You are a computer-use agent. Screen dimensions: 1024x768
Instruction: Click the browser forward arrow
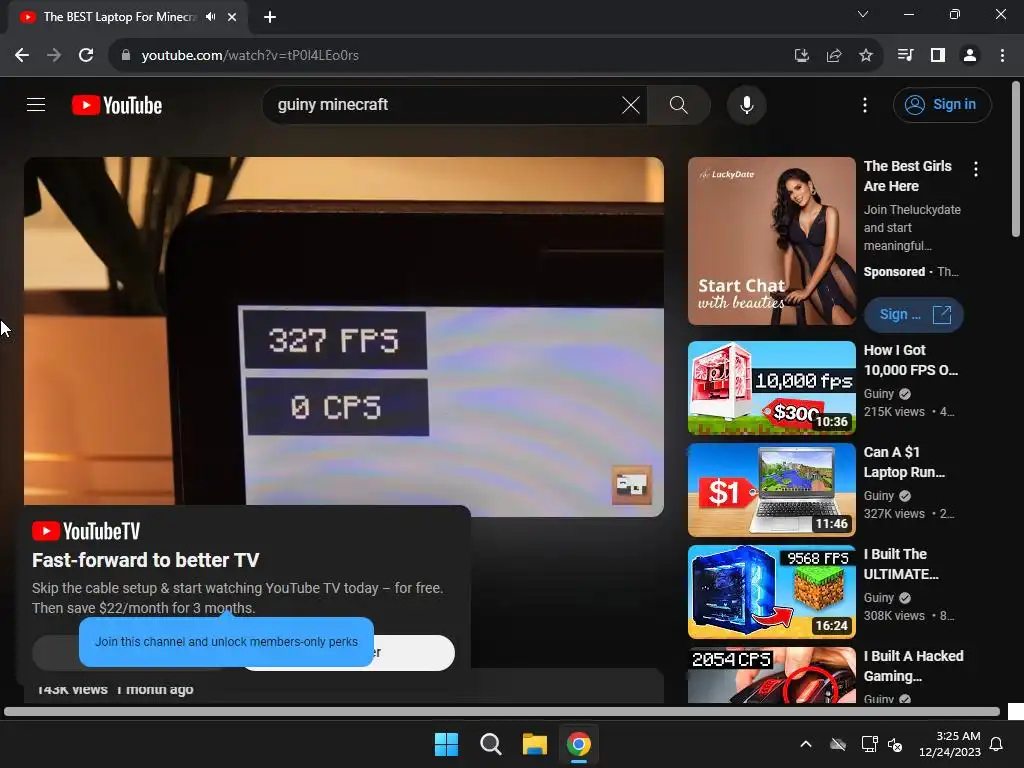coord(54,56)
